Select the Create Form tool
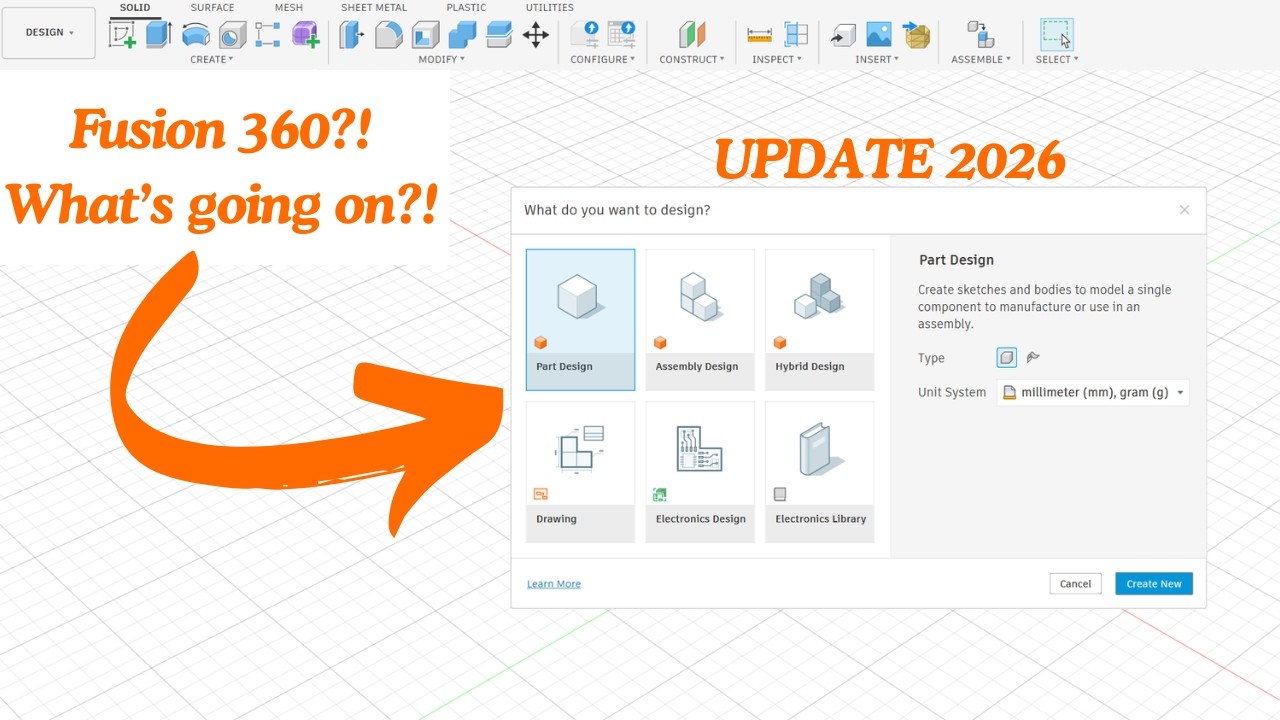Screen dimensions: 1280x720 (305, 35)
